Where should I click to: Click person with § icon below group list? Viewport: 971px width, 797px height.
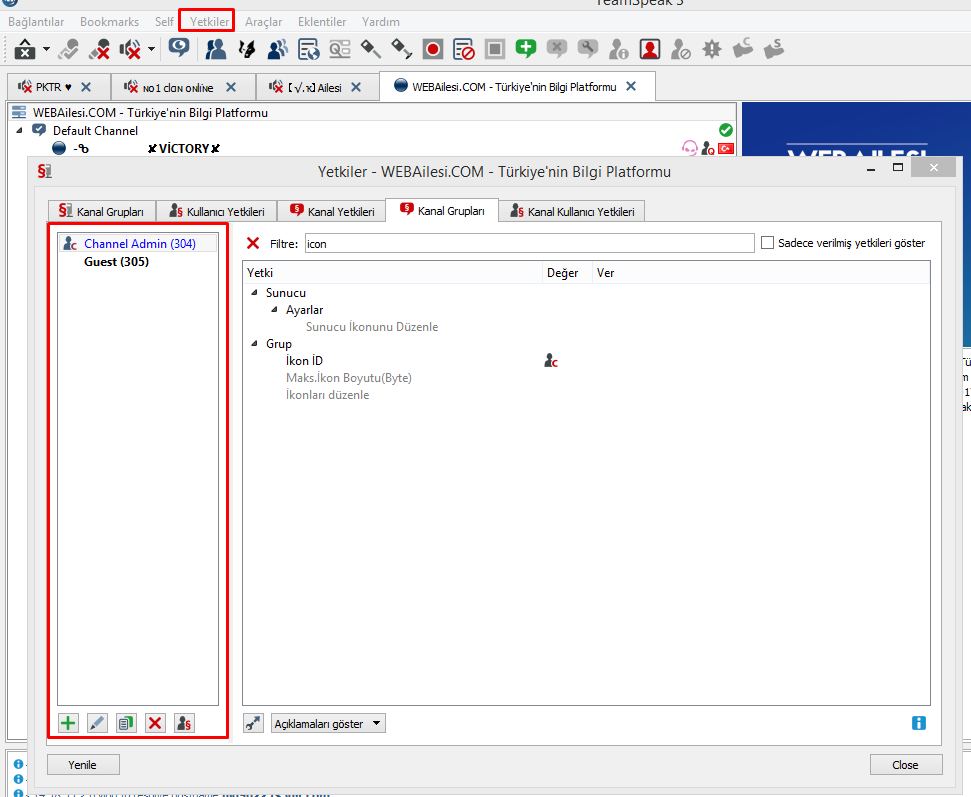(185, 723)
